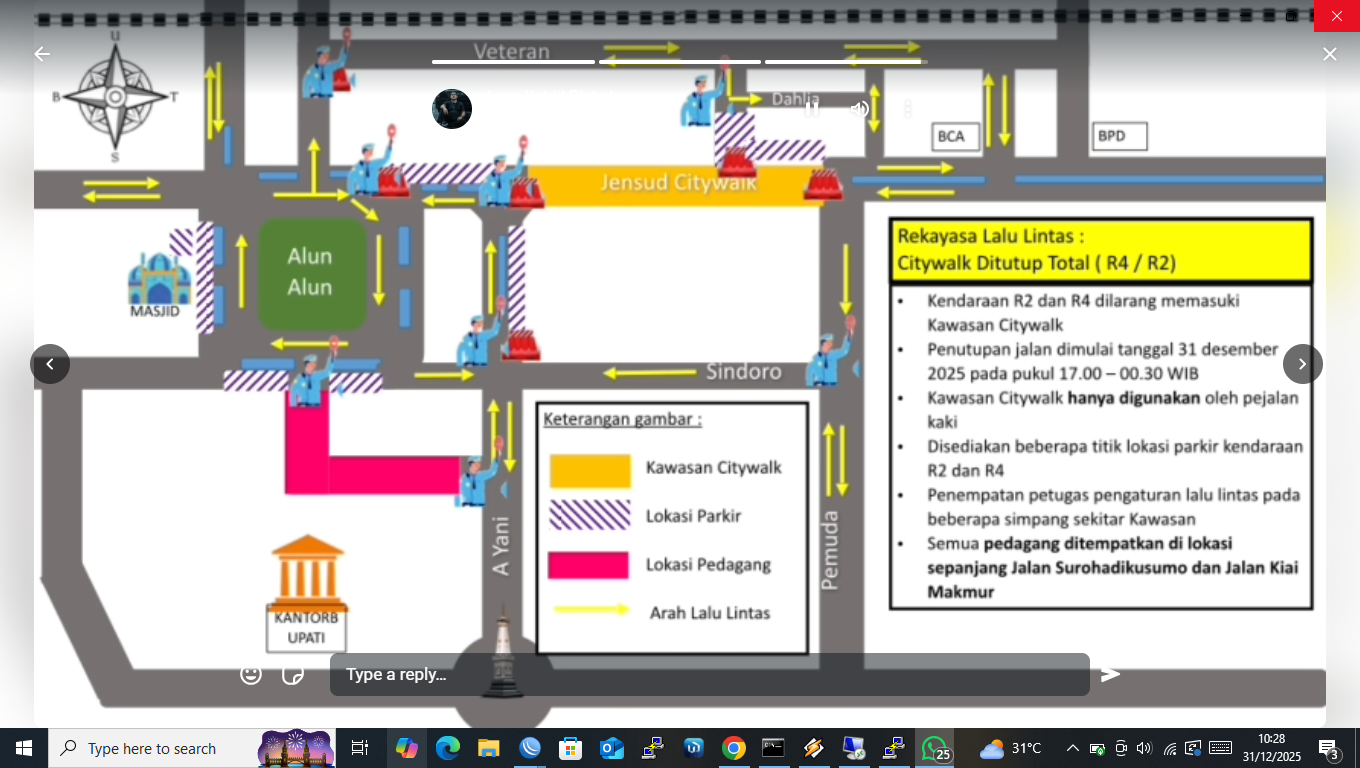Open the Windows Start menu

(x=24, y=748)
